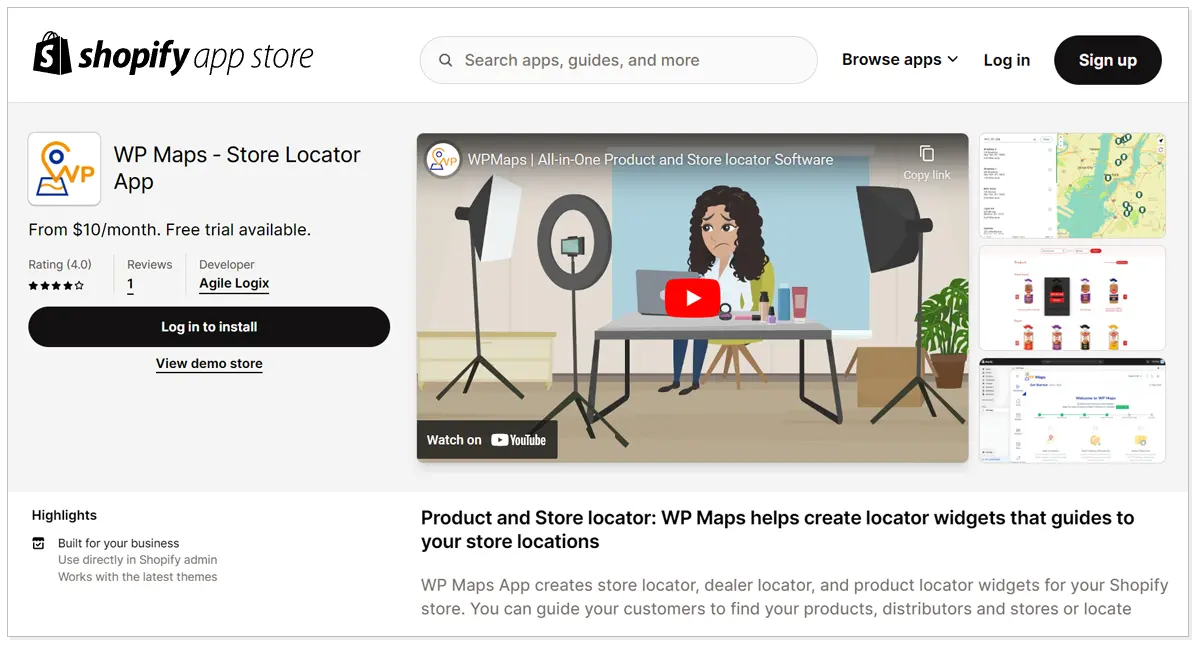This screenshot has height=650, width=1200.
Task: Click the Built for your business icon
Action: point(39,544)
